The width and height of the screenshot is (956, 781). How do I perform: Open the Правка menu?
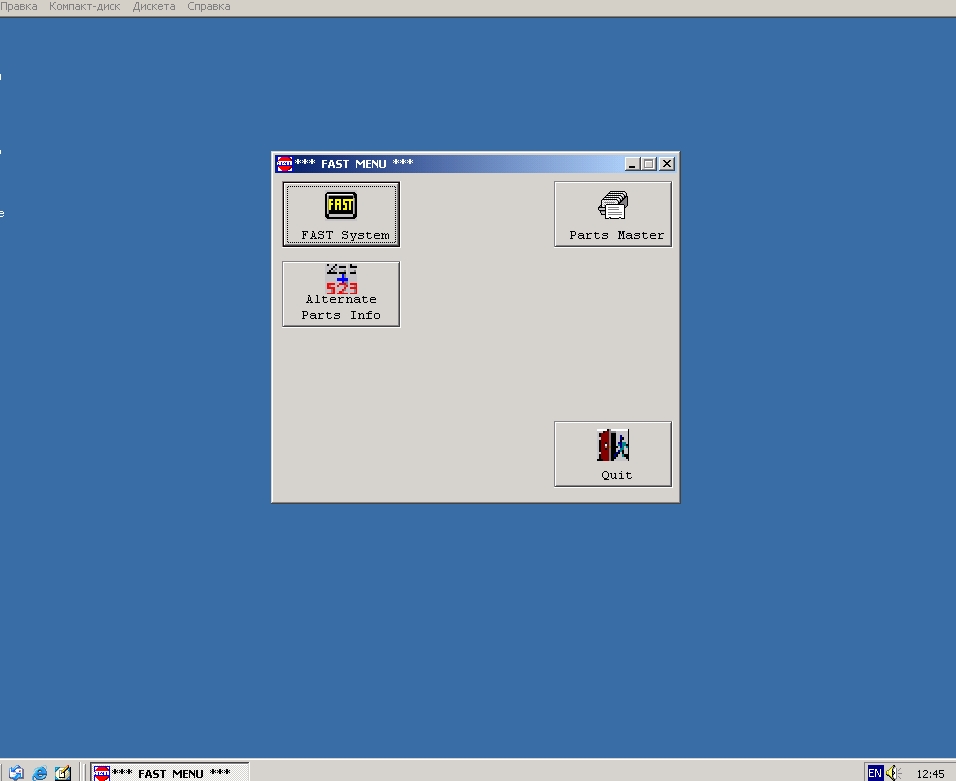pyautogui.click(x=18, y=6)
